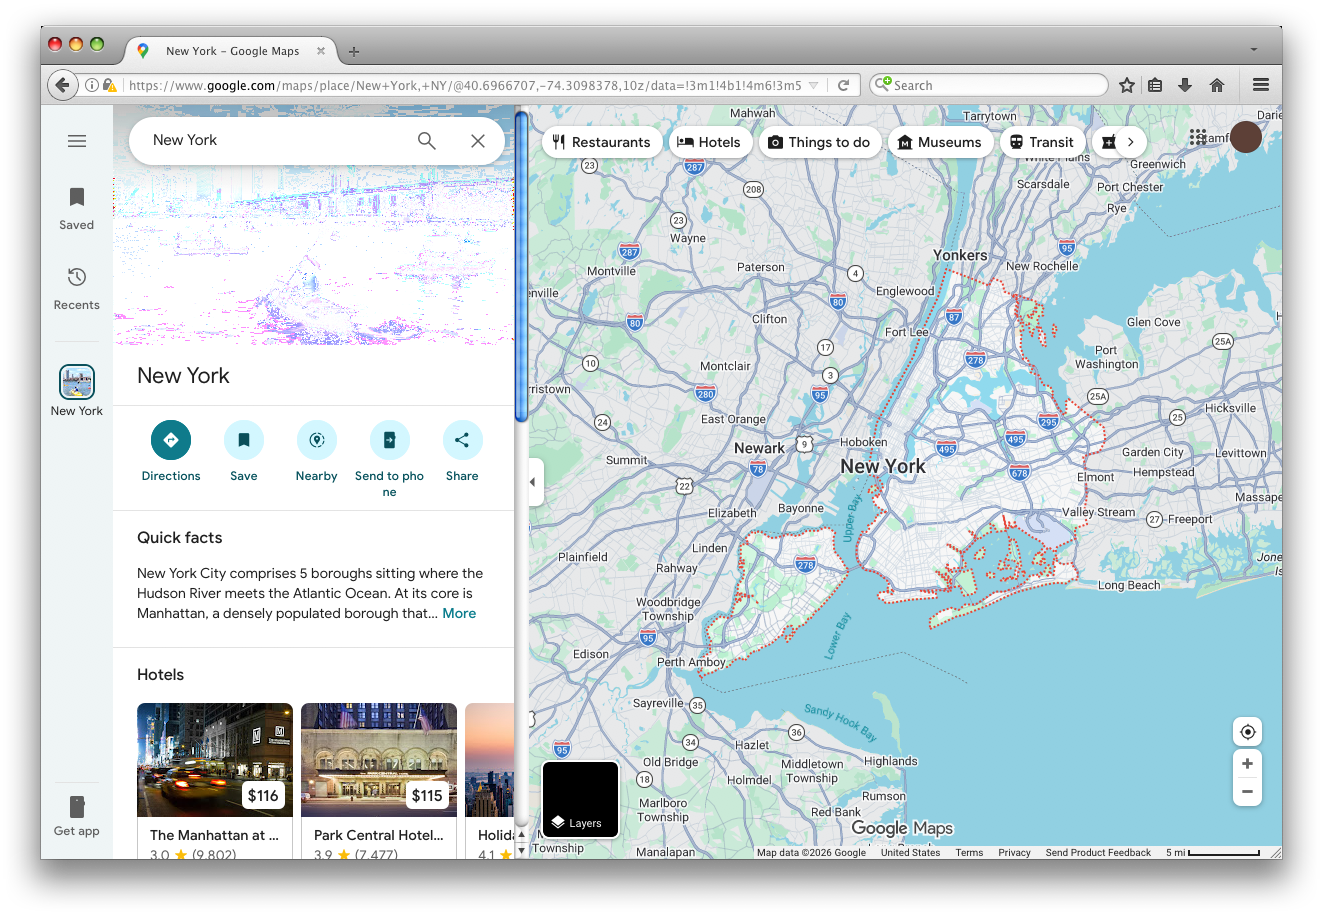Click the Directions icon button
This screenshot has width=1323, height=915.
[x=171, y=440]
